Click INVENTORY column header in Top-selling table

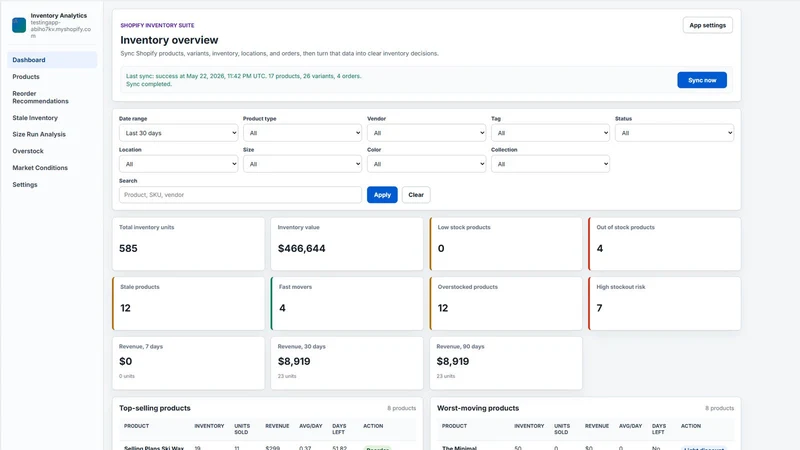(209, 426)
